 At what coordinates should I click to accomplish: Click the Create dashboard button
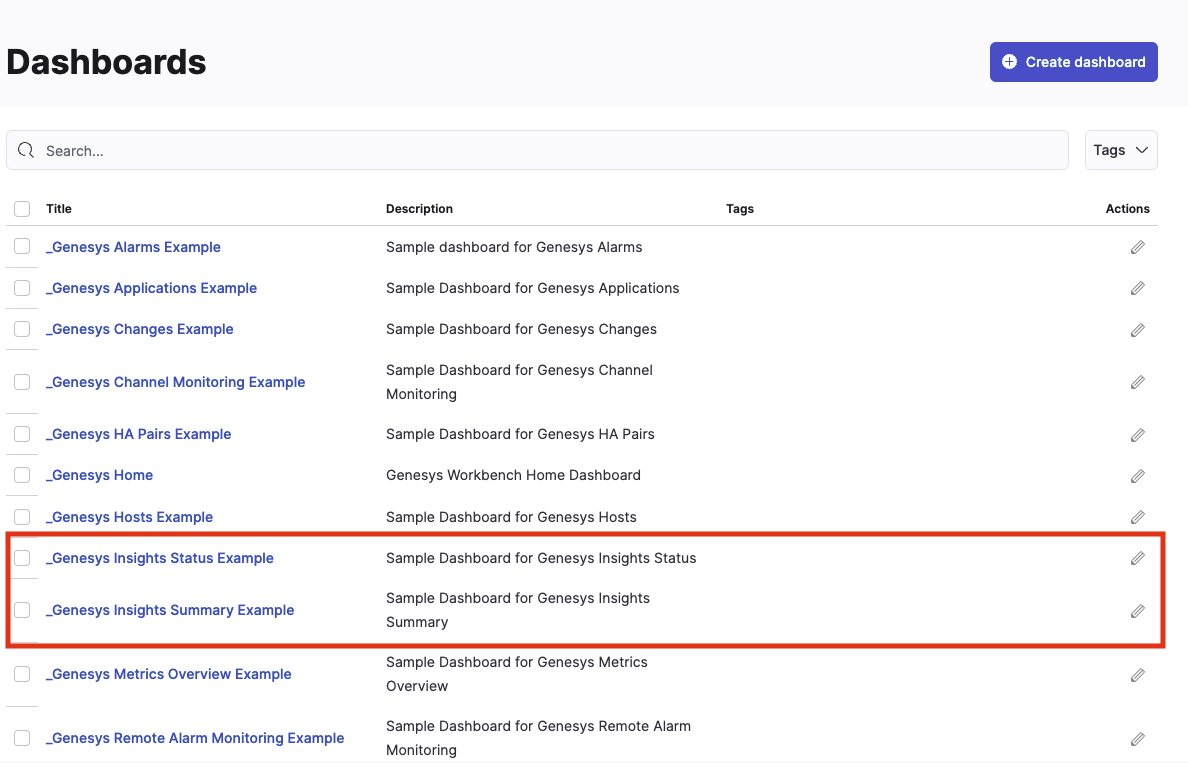tap(1073, 62)
